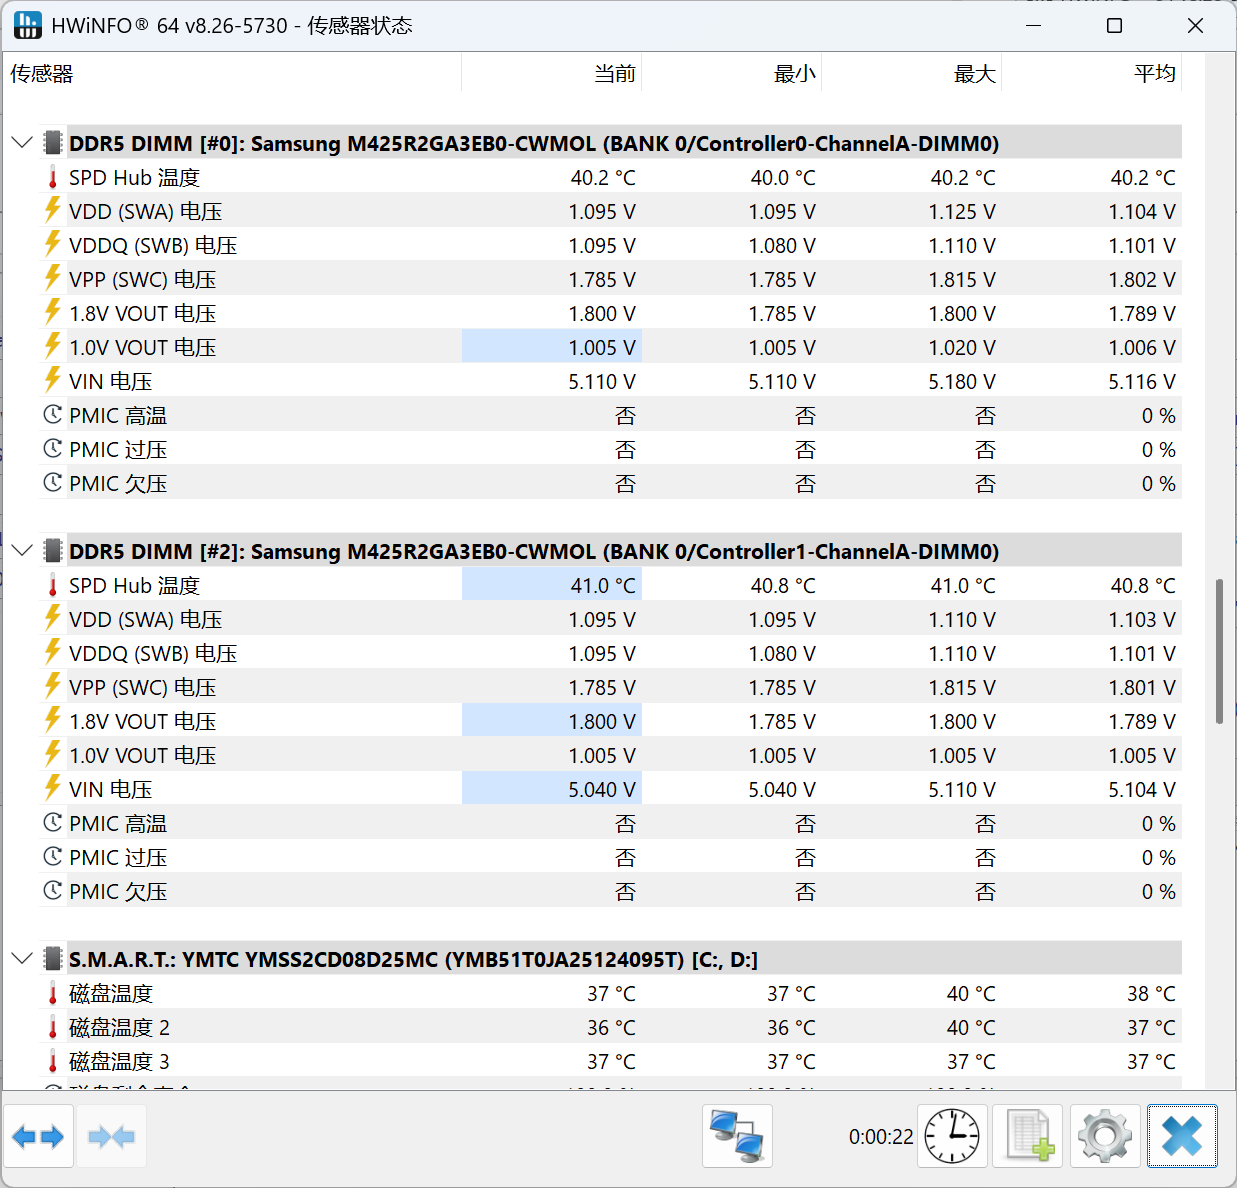The width and height of the screenshot is (1237, 1188).
Task: Click the 0:00:22 elapsed time display
Action: [881, 1137]
